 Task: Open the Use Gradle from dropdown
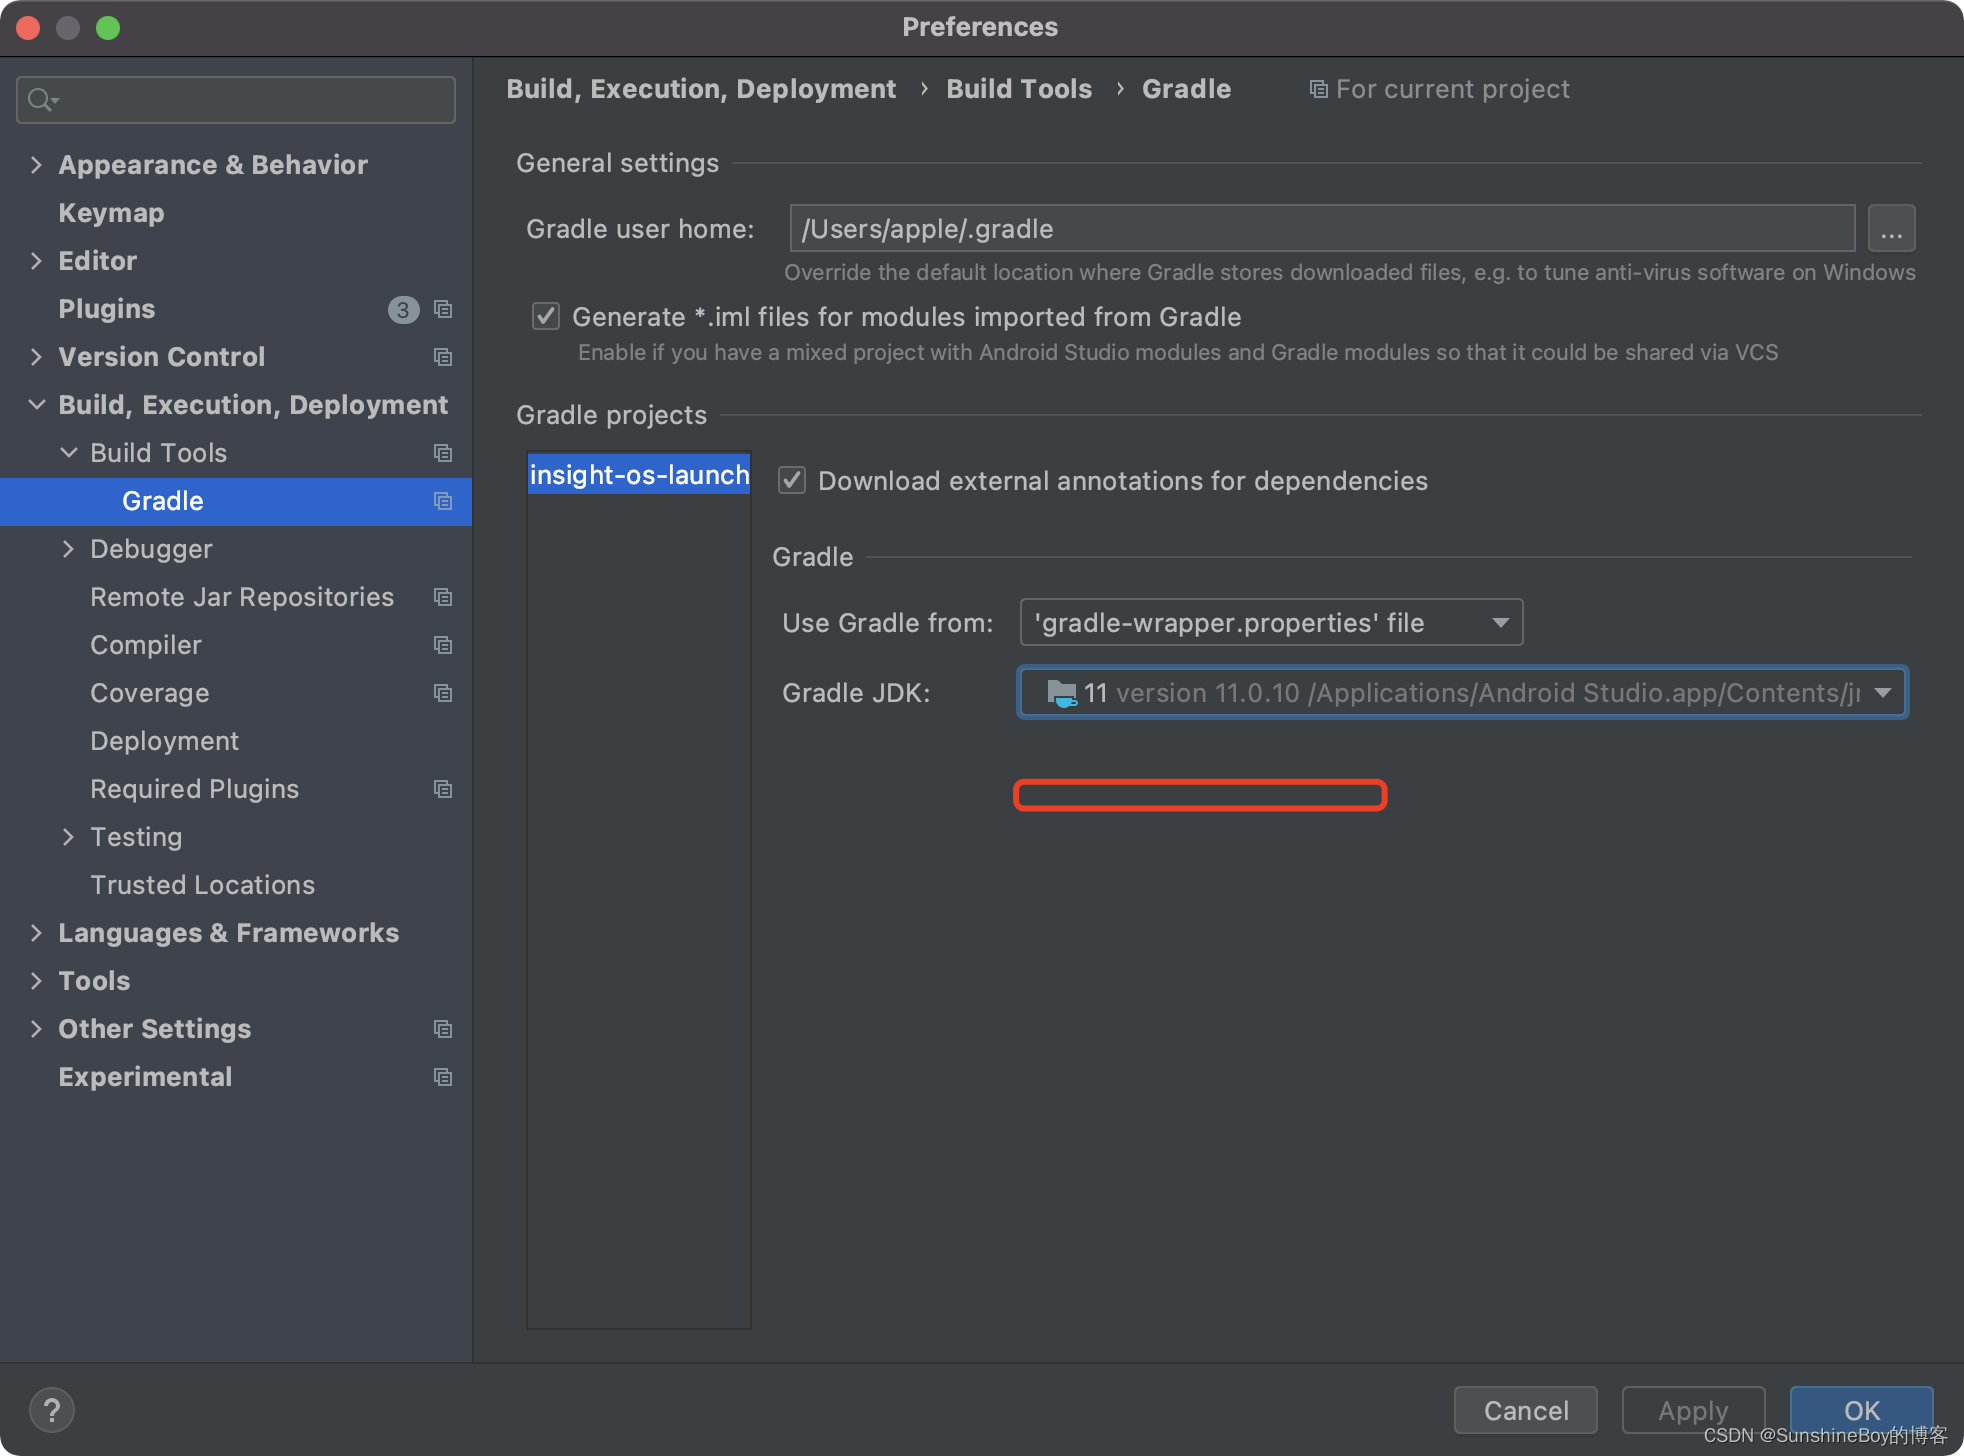pyautogui.click(x=1271, y=623)
